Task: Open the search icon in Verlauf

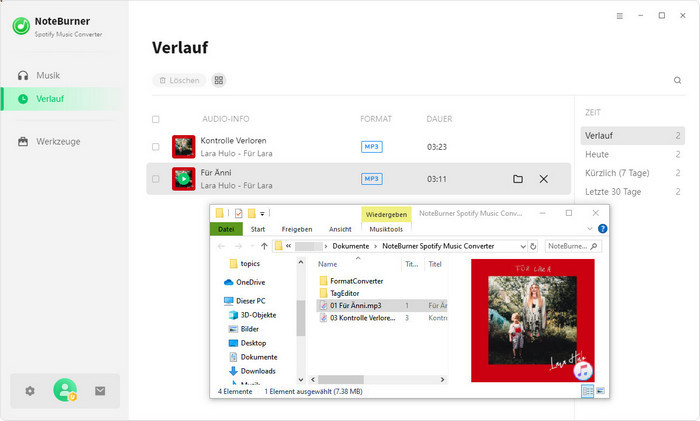Action: (677, 80)
